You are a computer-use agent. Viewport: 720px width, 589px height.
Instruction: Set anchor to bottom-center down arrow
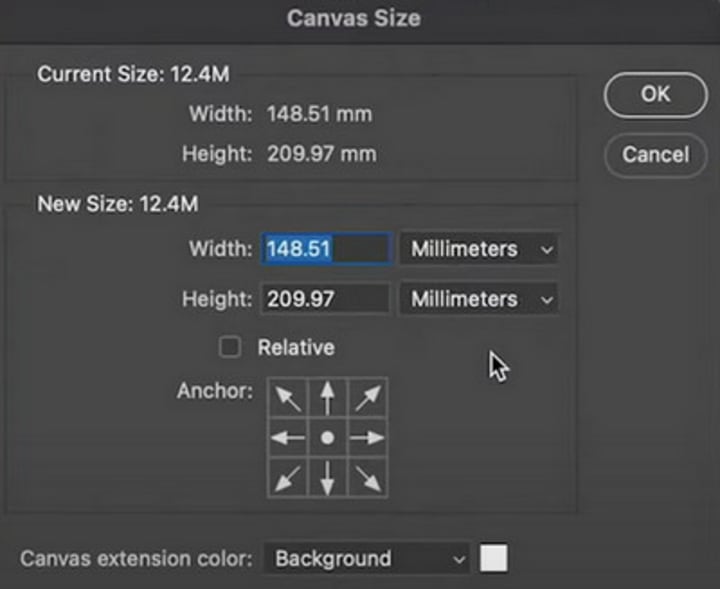point(327,477)
